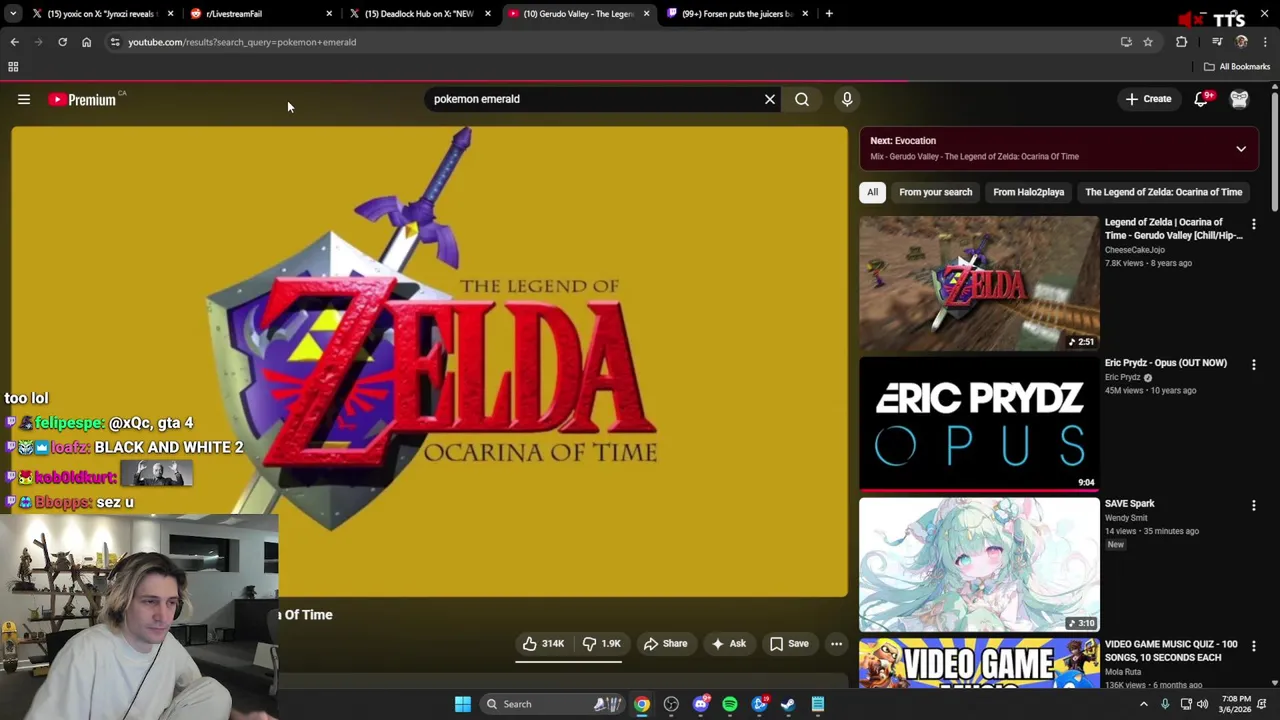Open options for SAVE Spark video
Image resolution: width=1280 pixels, height=720 pixels.
tap(1254, 506)
